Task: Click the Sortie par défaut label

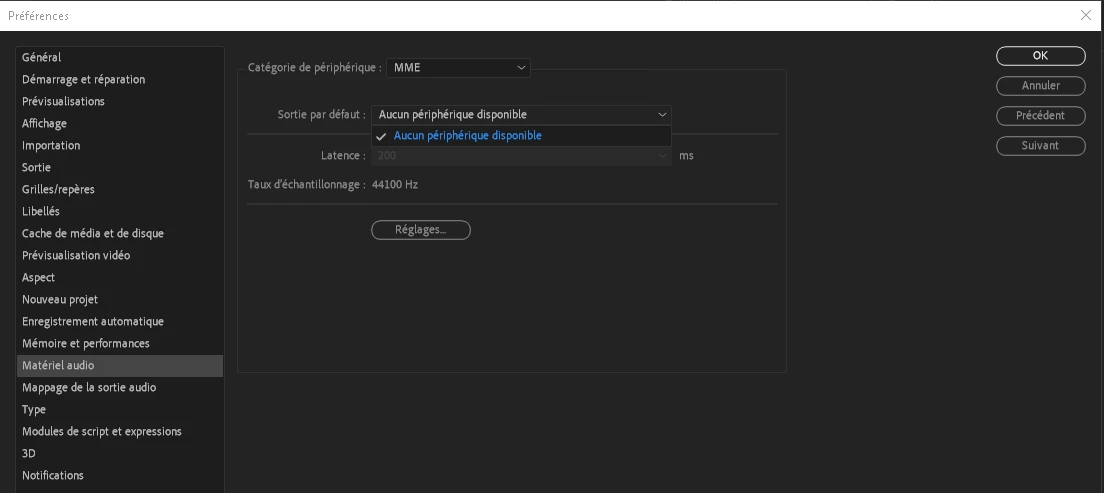Action: (322, 115)
